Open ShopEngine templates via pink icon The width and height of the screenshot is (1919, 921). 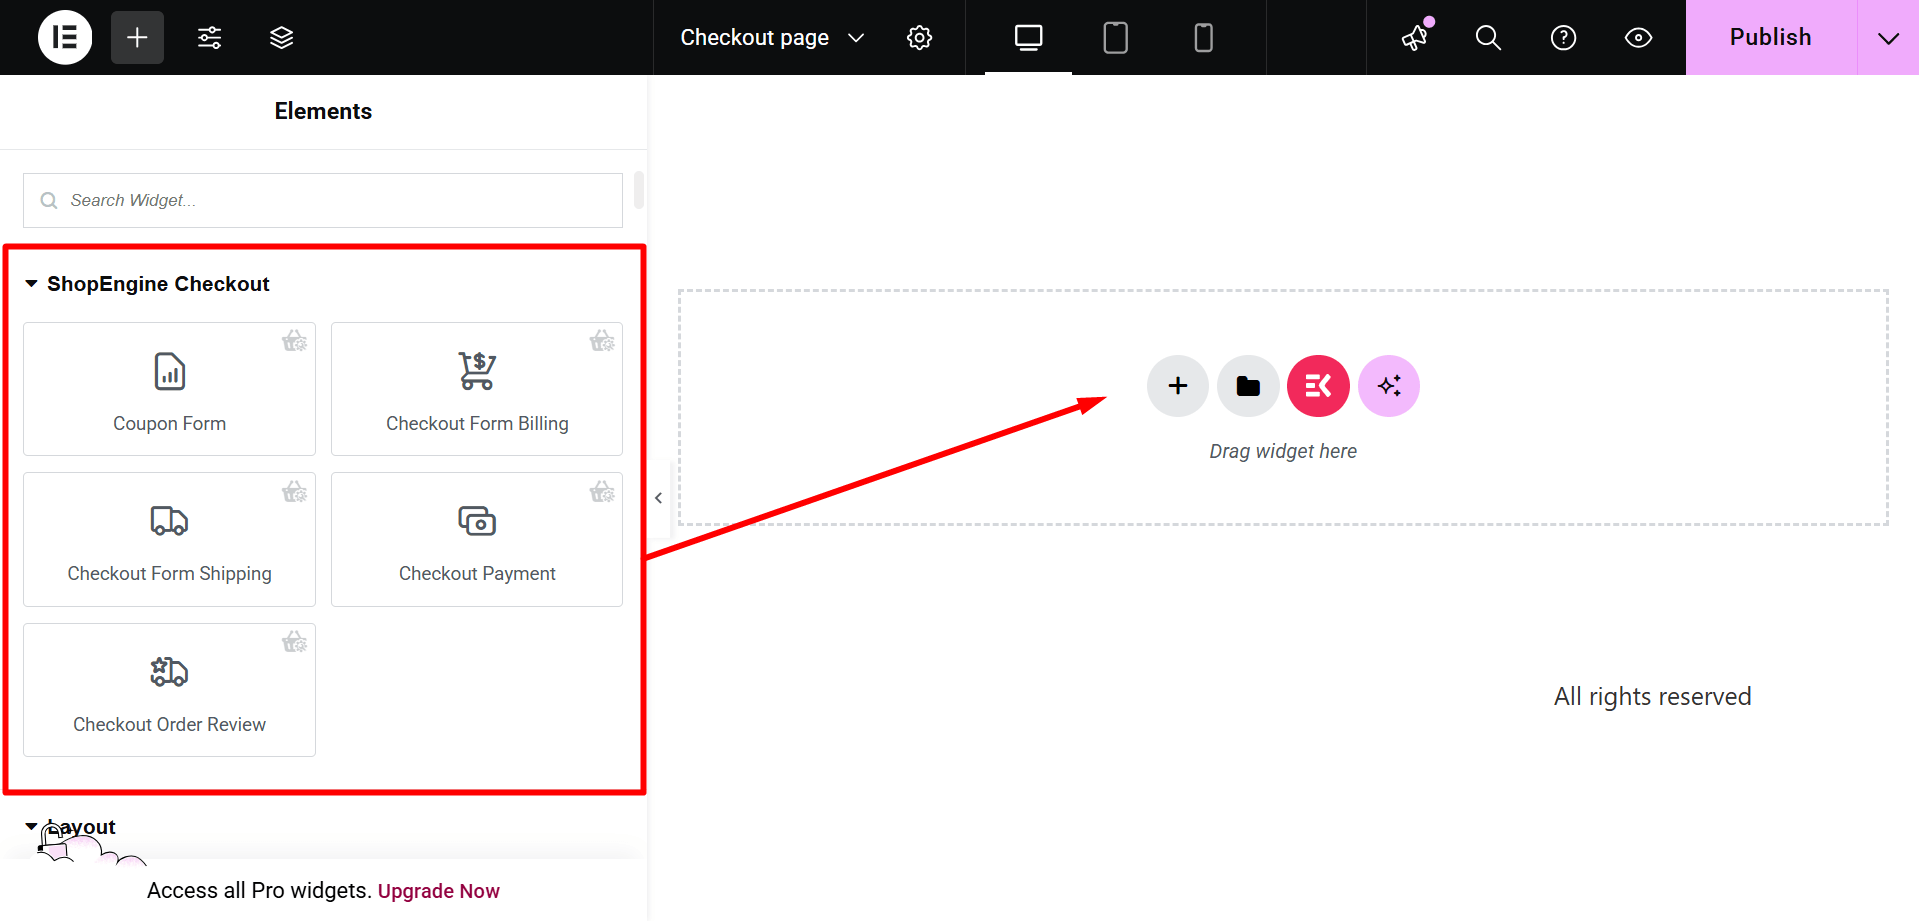click(1317, 386)
